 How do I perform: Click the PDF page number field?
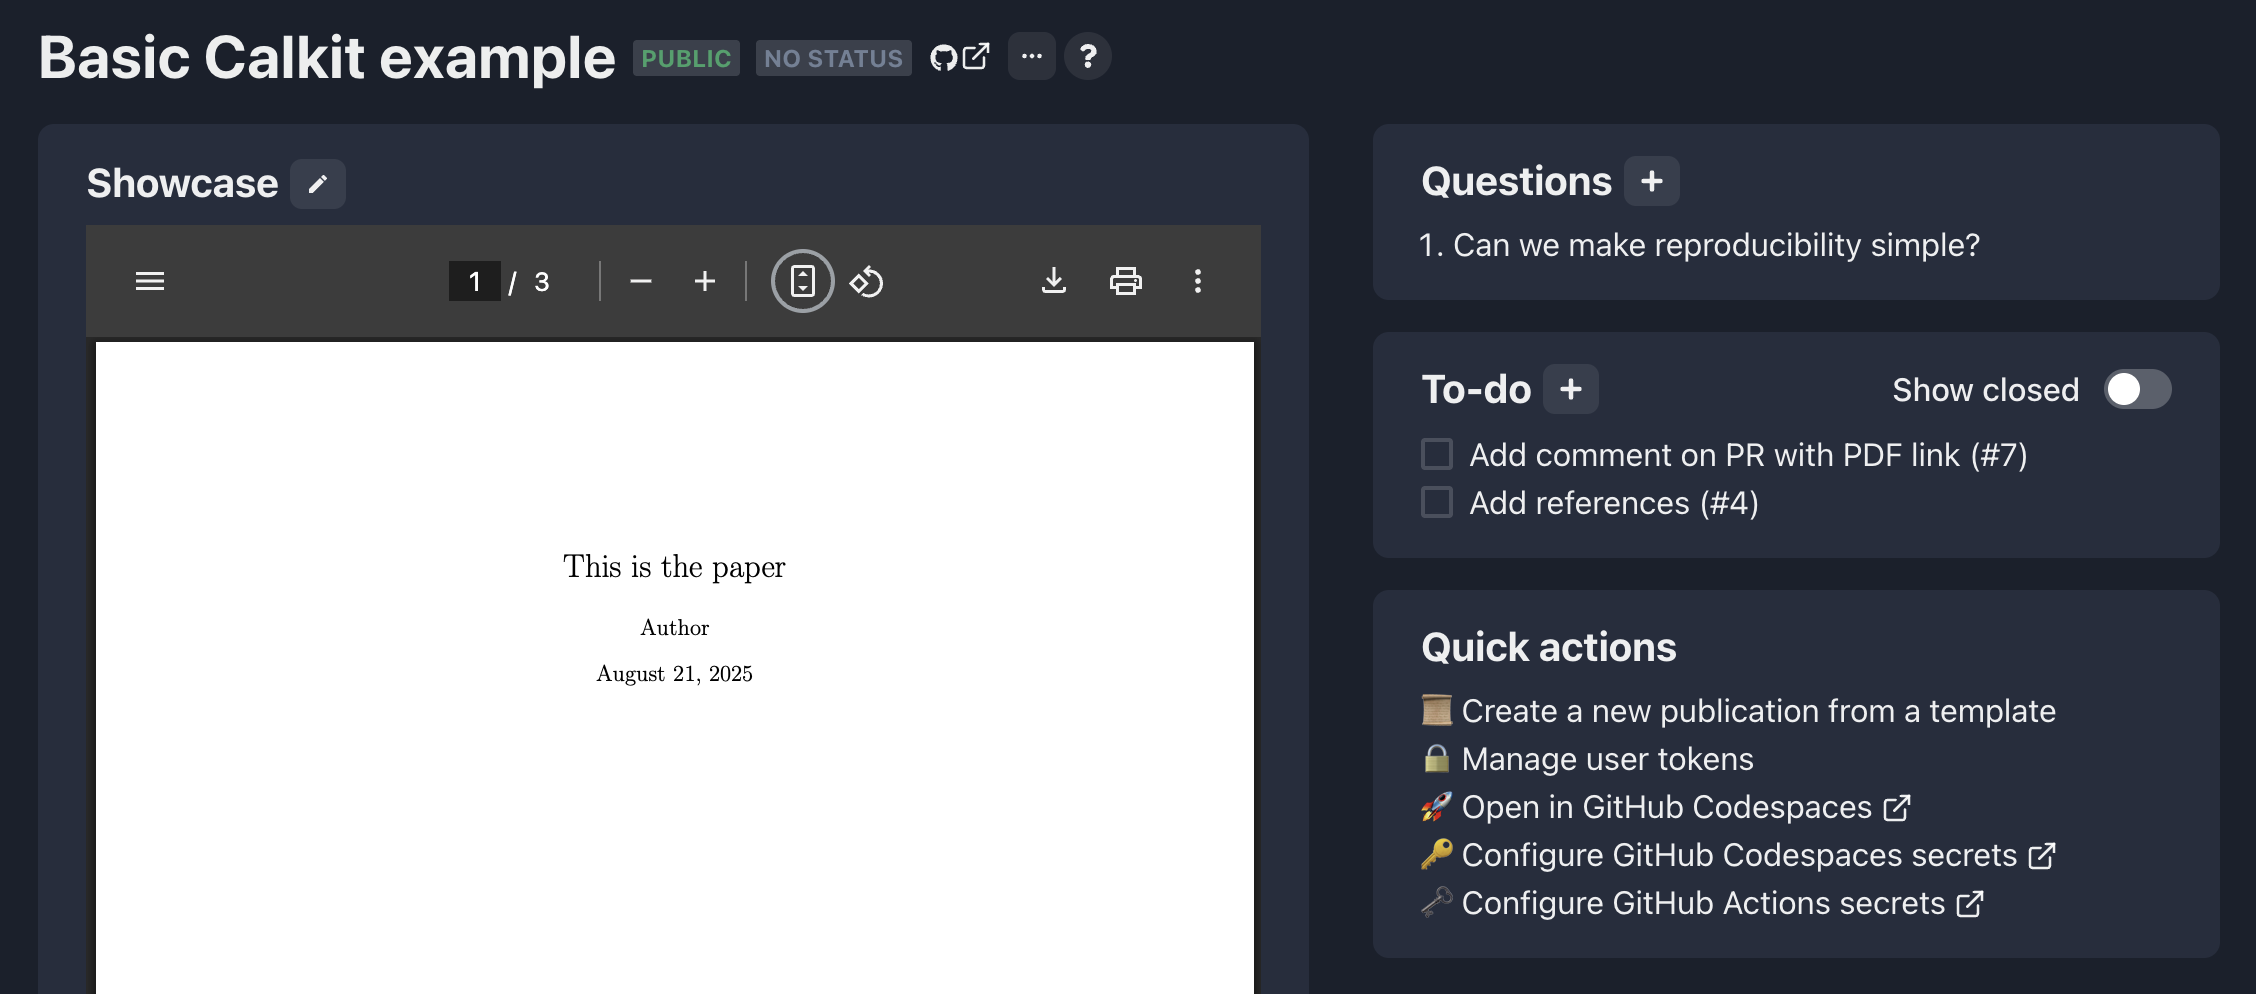pos(475,281)
